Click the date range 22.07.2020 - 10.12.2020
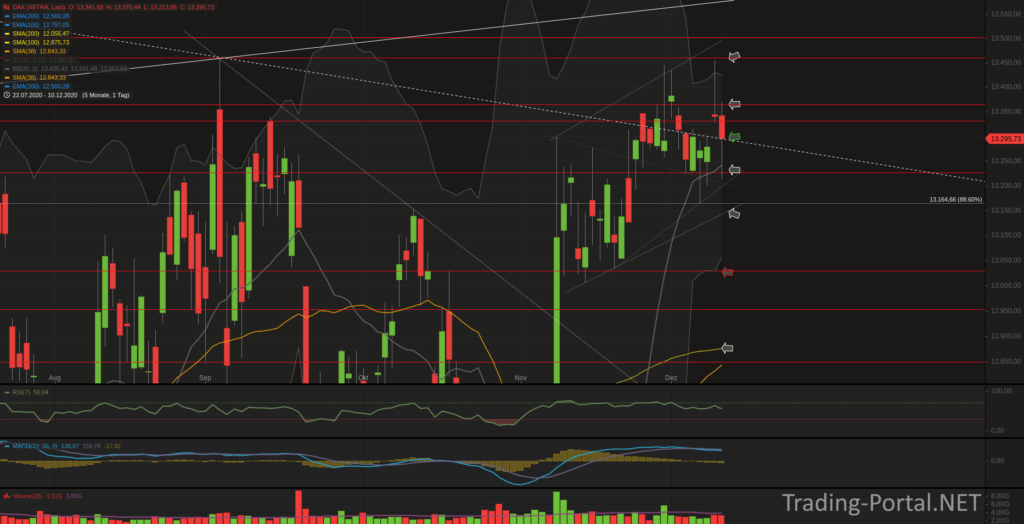Screen dimensions: 1024x524 44,95
